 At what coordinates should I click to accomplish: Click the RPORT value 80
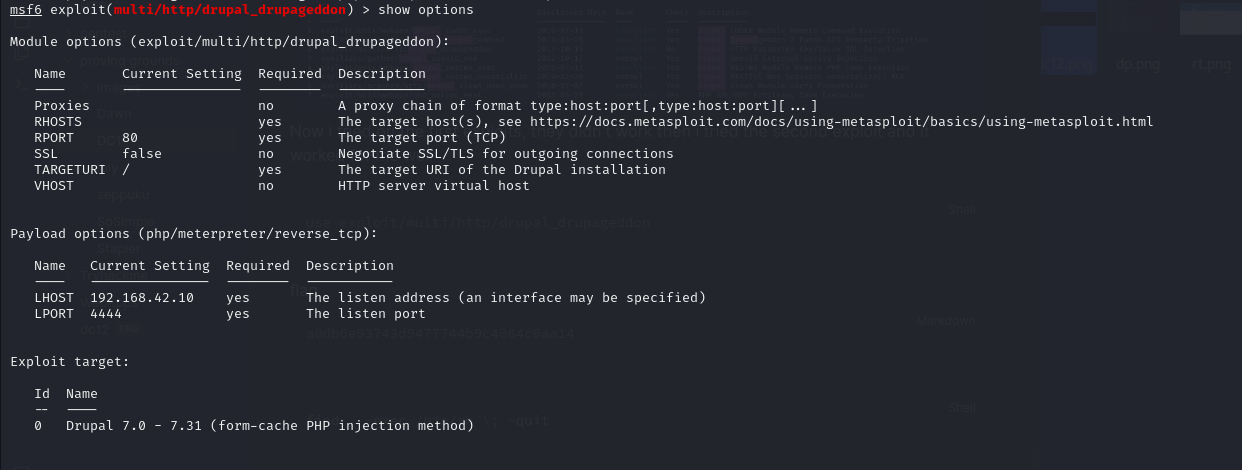130,138
